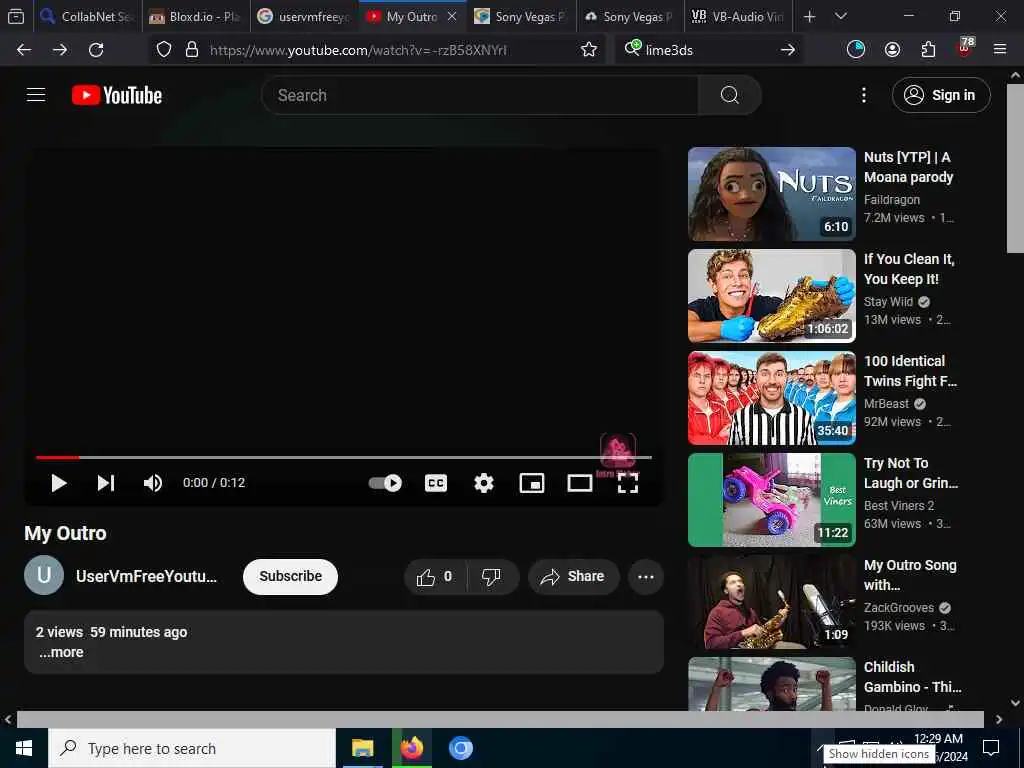Open Chromium icon on taskbar

click(x=460, y=748)
